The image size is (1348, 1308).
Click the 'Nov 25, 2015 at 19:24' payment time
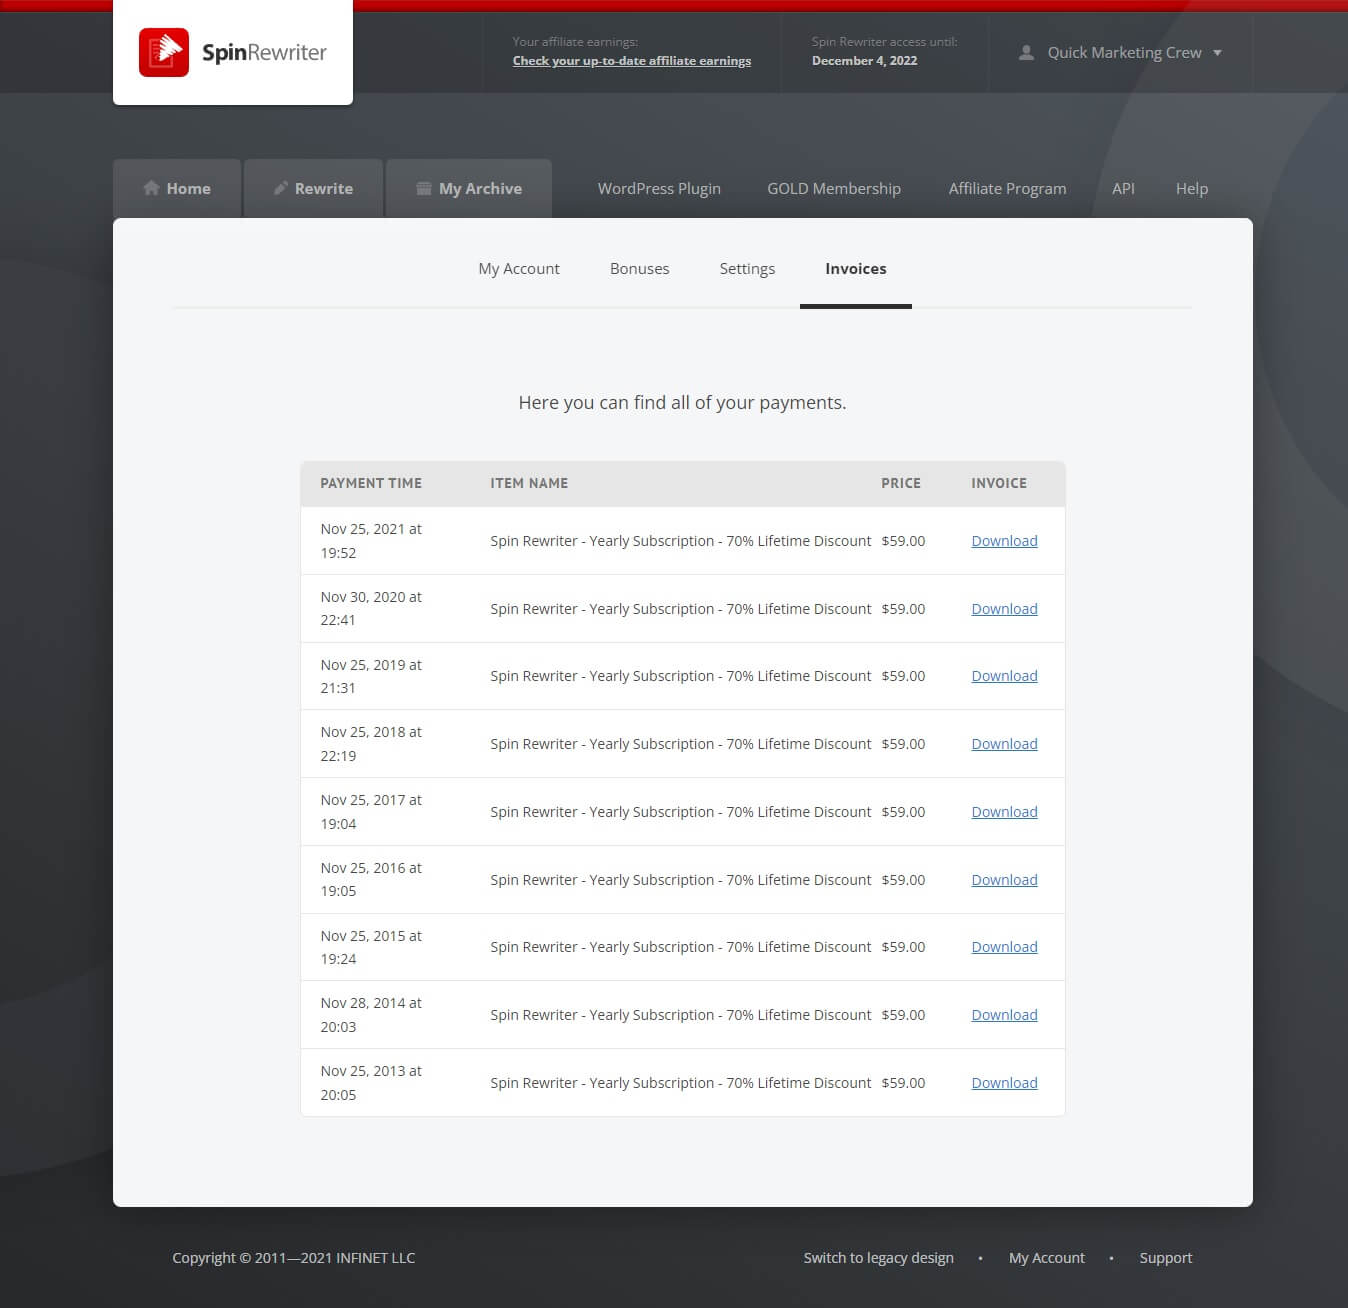(371, 947)
